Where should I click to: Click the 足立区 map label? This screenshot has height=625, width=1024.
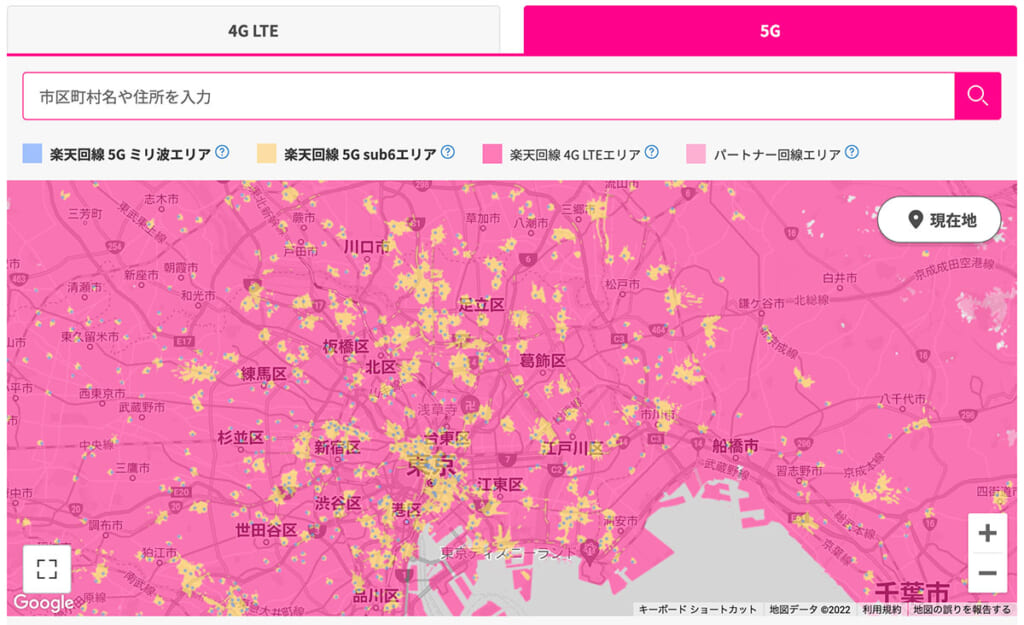(481, 304)
